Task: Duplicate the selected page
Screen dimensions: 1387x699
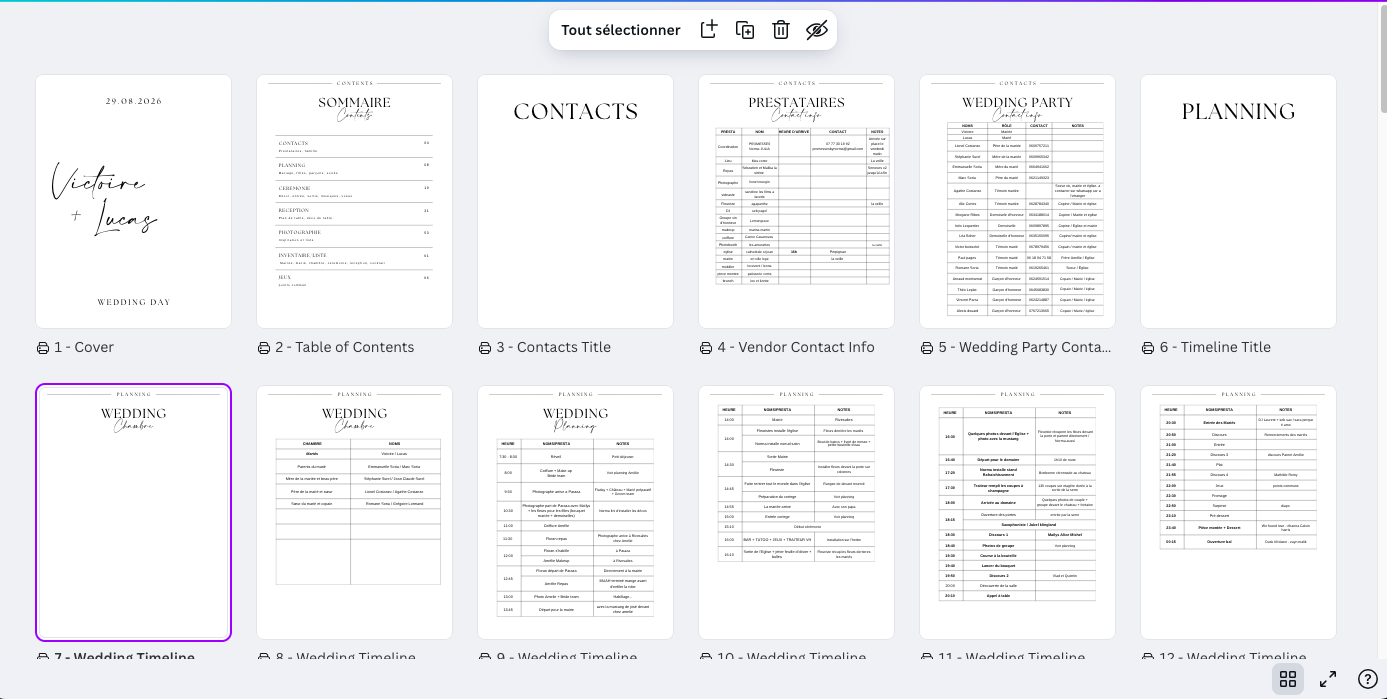Action: 745,30
